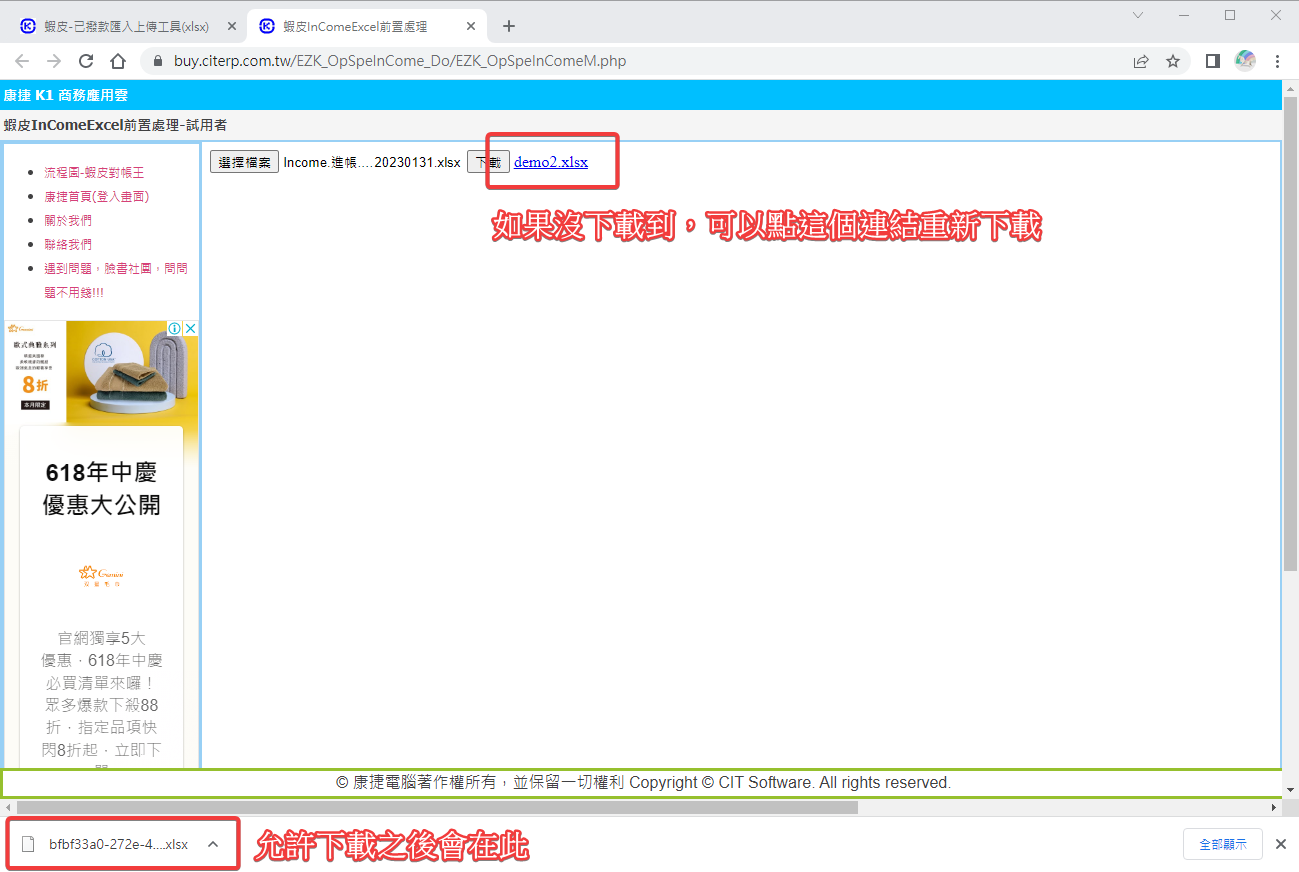The width and height of the screenshot is (1299, 872).
Task: Open the demo2.xlsx download link
Action: [x=551, y=162]
